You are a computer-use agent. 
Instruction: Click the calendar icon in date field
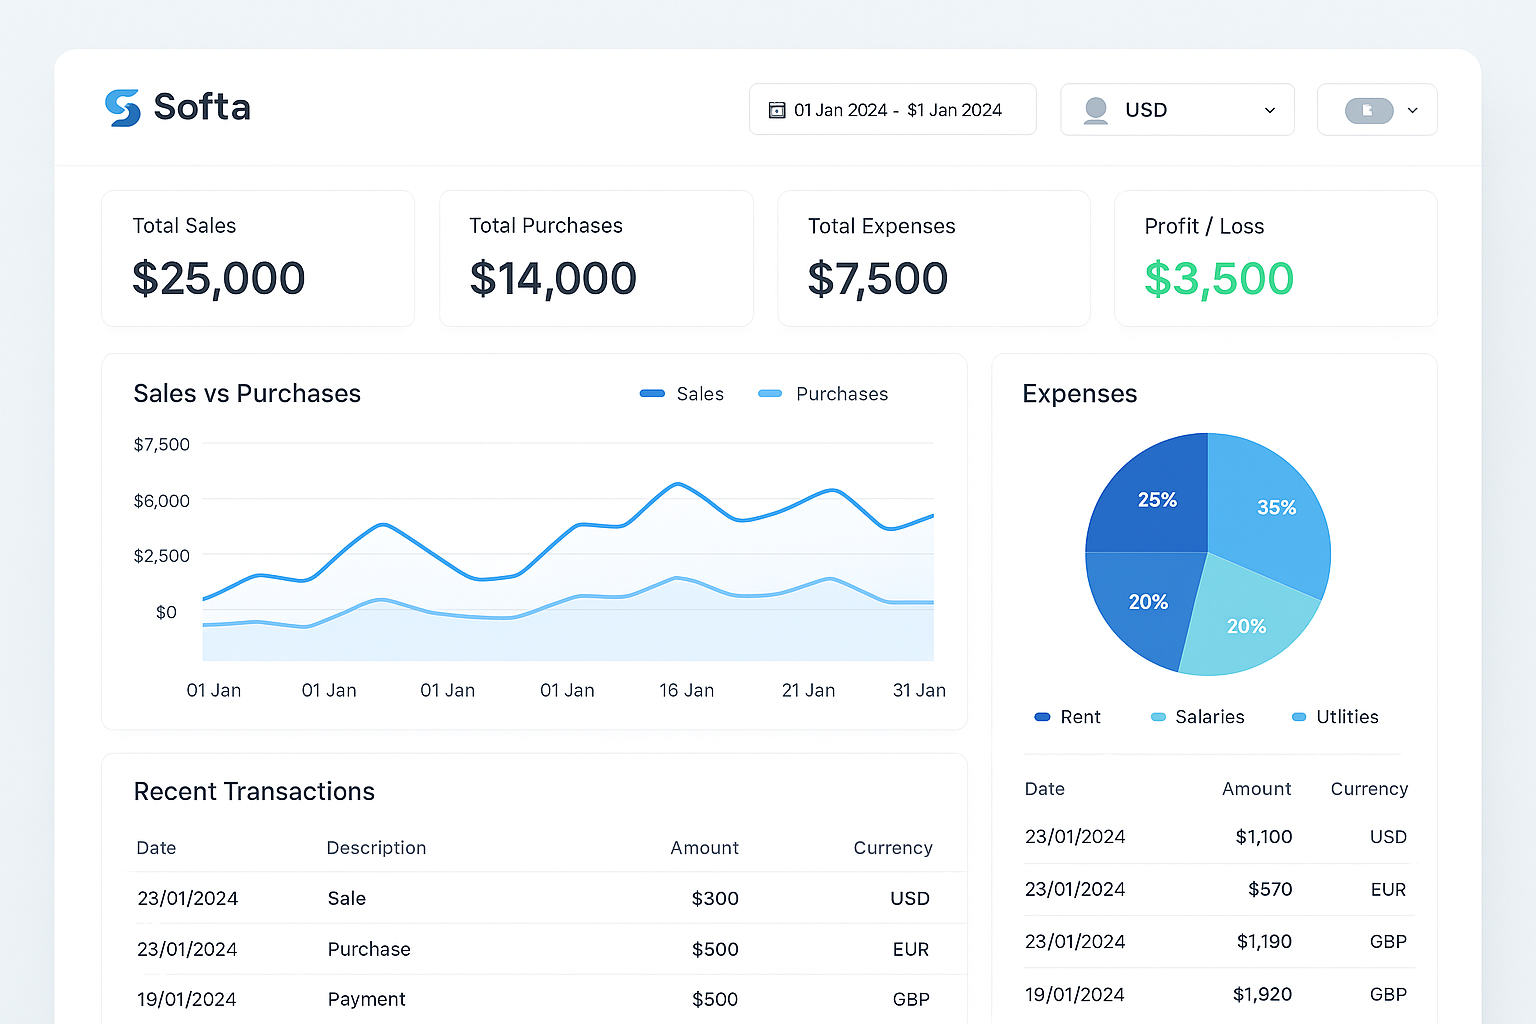[776, 110]
